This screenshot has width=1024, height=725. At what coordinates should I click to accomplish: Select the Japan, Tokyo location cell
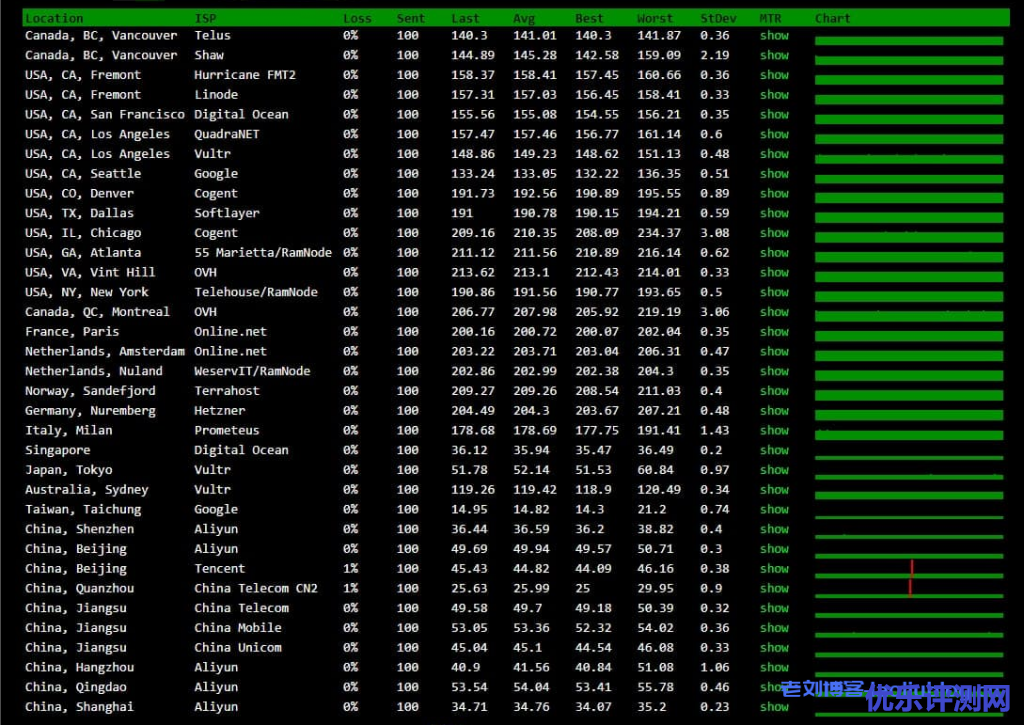coord(69,470)
